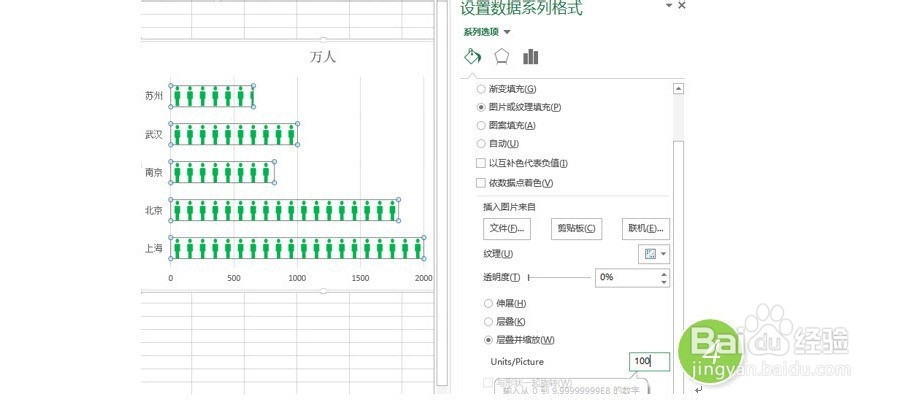Screen dimensions: 900x400
Task: Increase transparency with the up spinner arrow
Action: point(664,273)
